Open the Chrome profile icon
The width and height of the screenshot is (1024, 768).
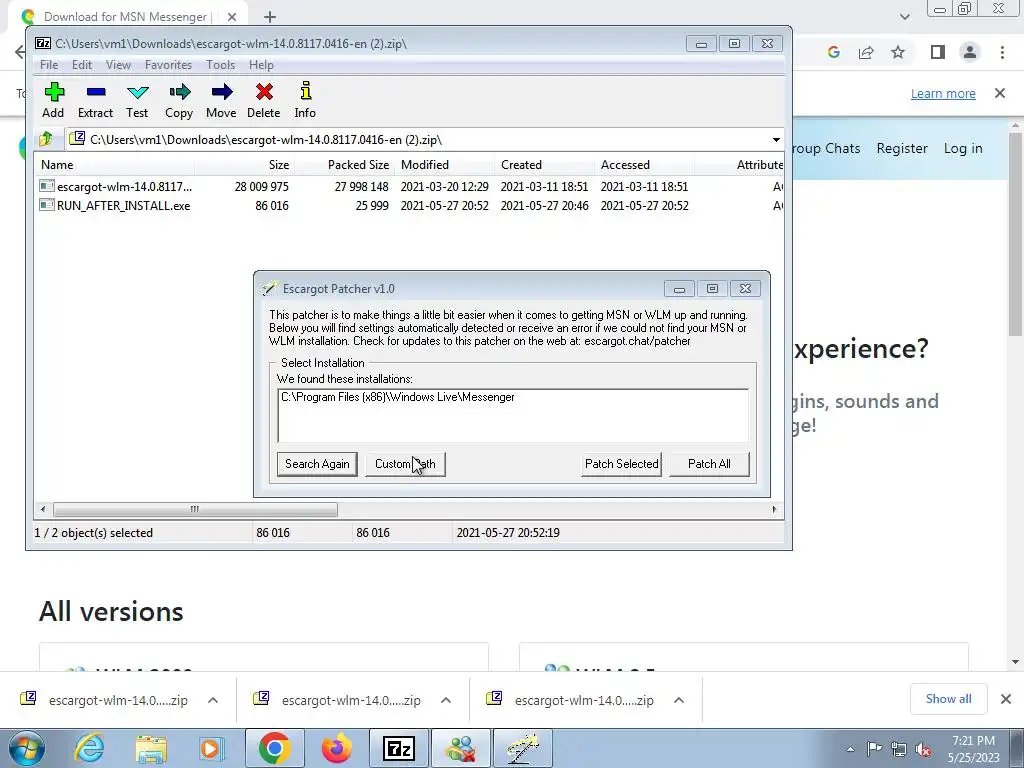pos(970,52)
